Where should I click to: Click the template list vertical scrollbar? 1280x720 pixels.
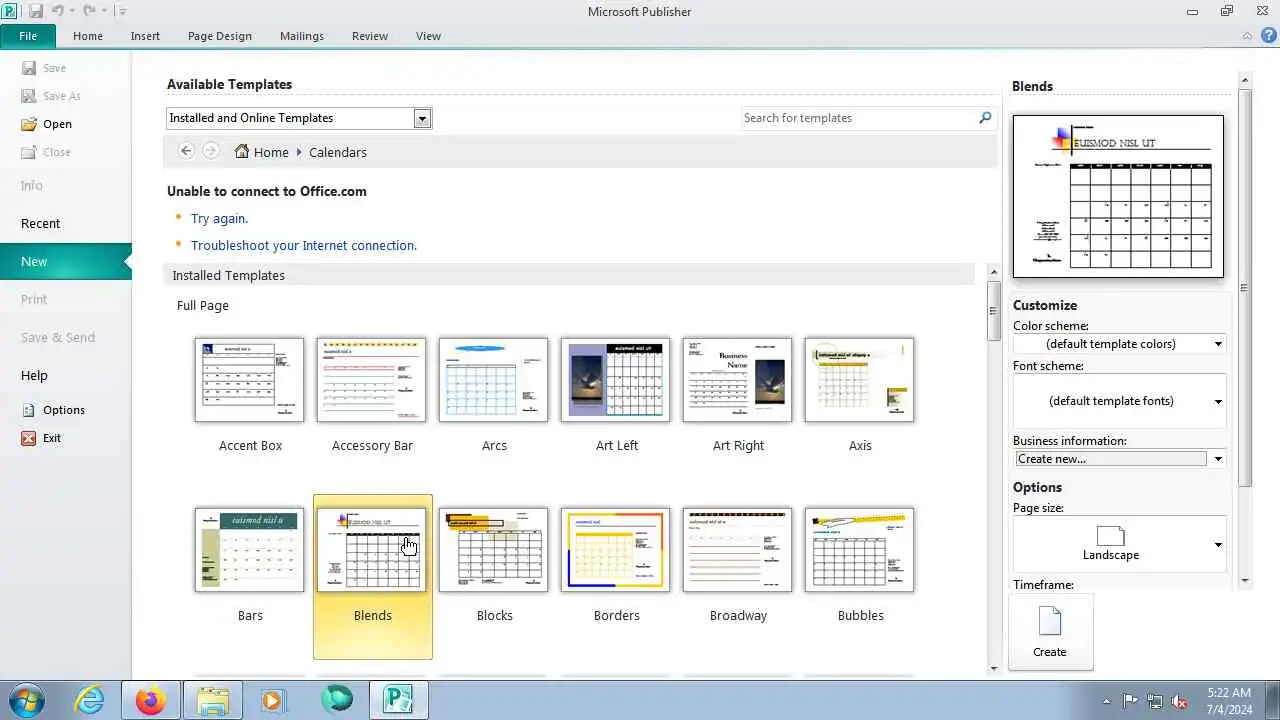993,470
